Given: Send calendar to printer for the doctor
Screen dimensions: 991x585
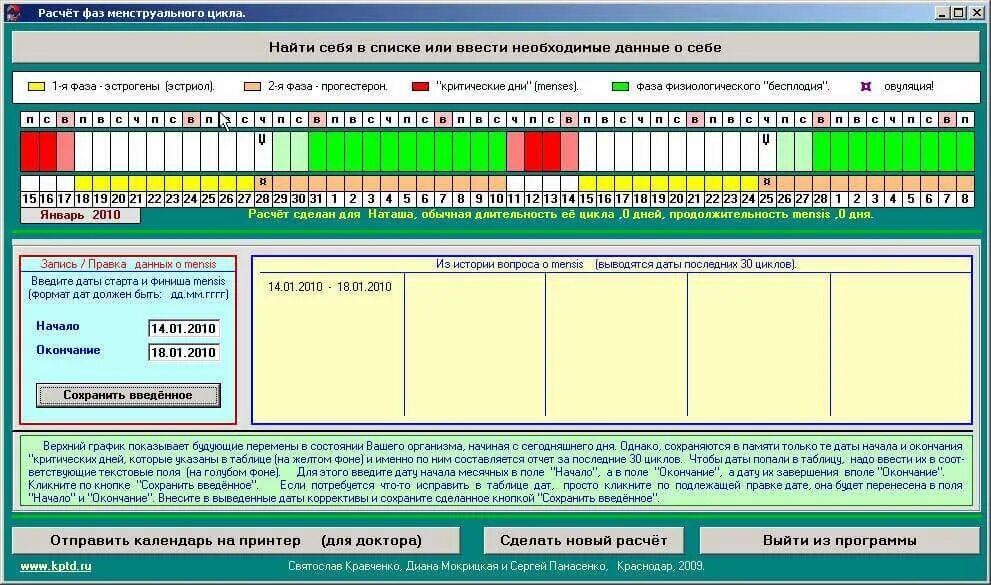Looking at the screenshot, I should coord(236,541).
